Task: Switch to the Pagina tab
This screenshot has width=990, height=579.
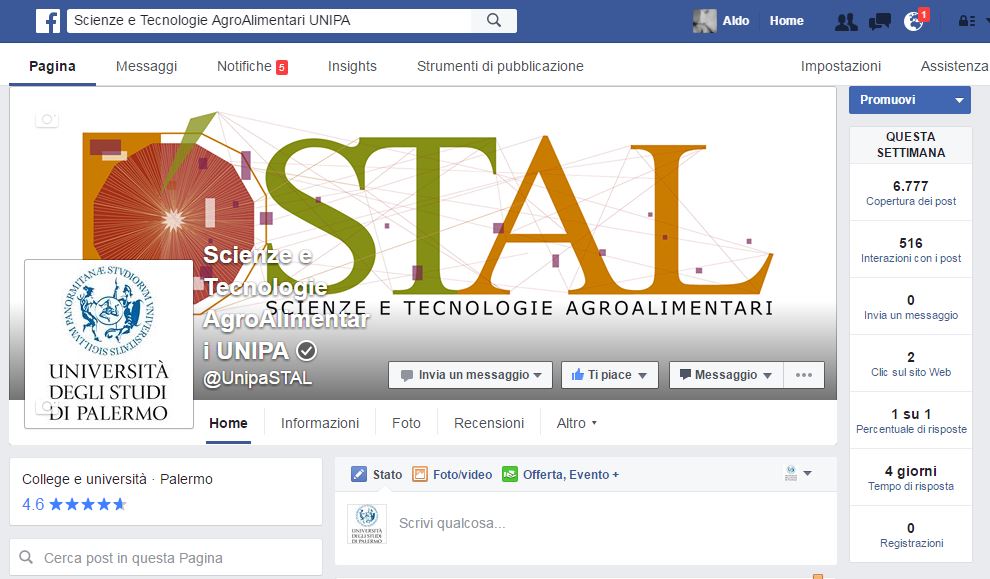Action: (x=52, y=66)
